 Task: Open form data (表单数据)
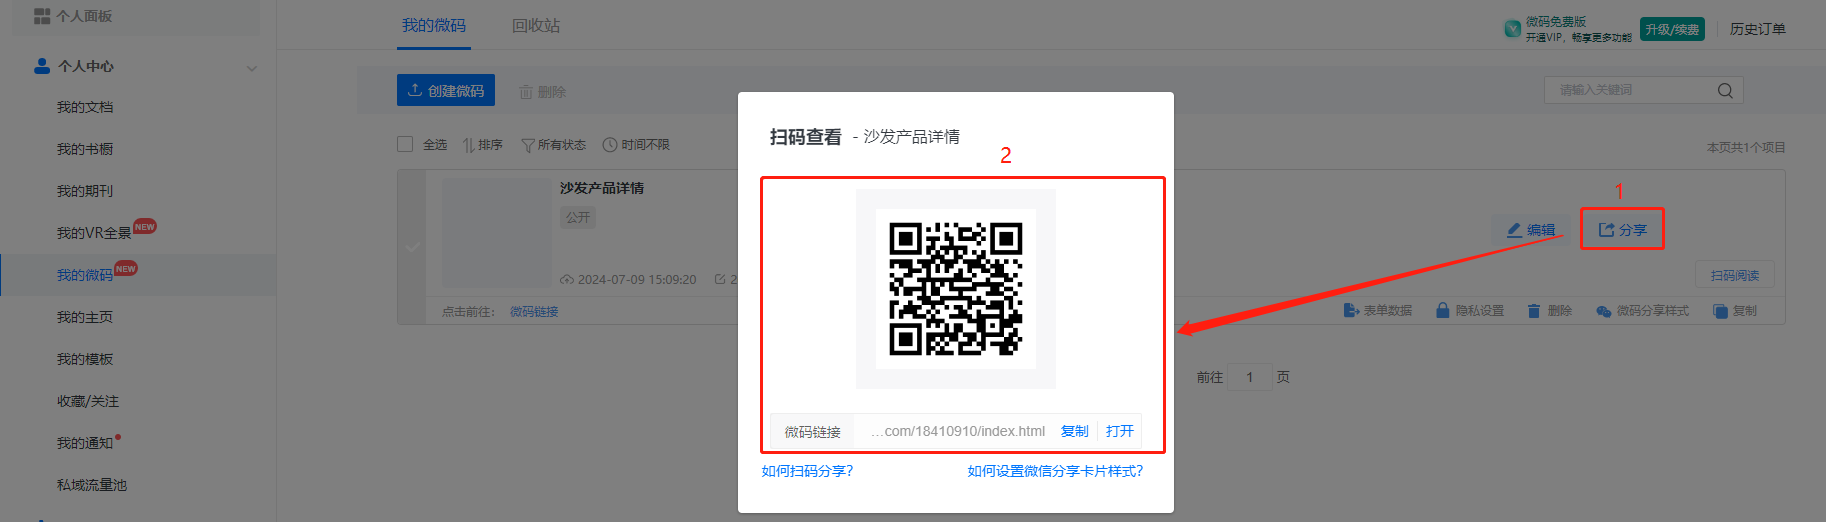coord(1378,311)
